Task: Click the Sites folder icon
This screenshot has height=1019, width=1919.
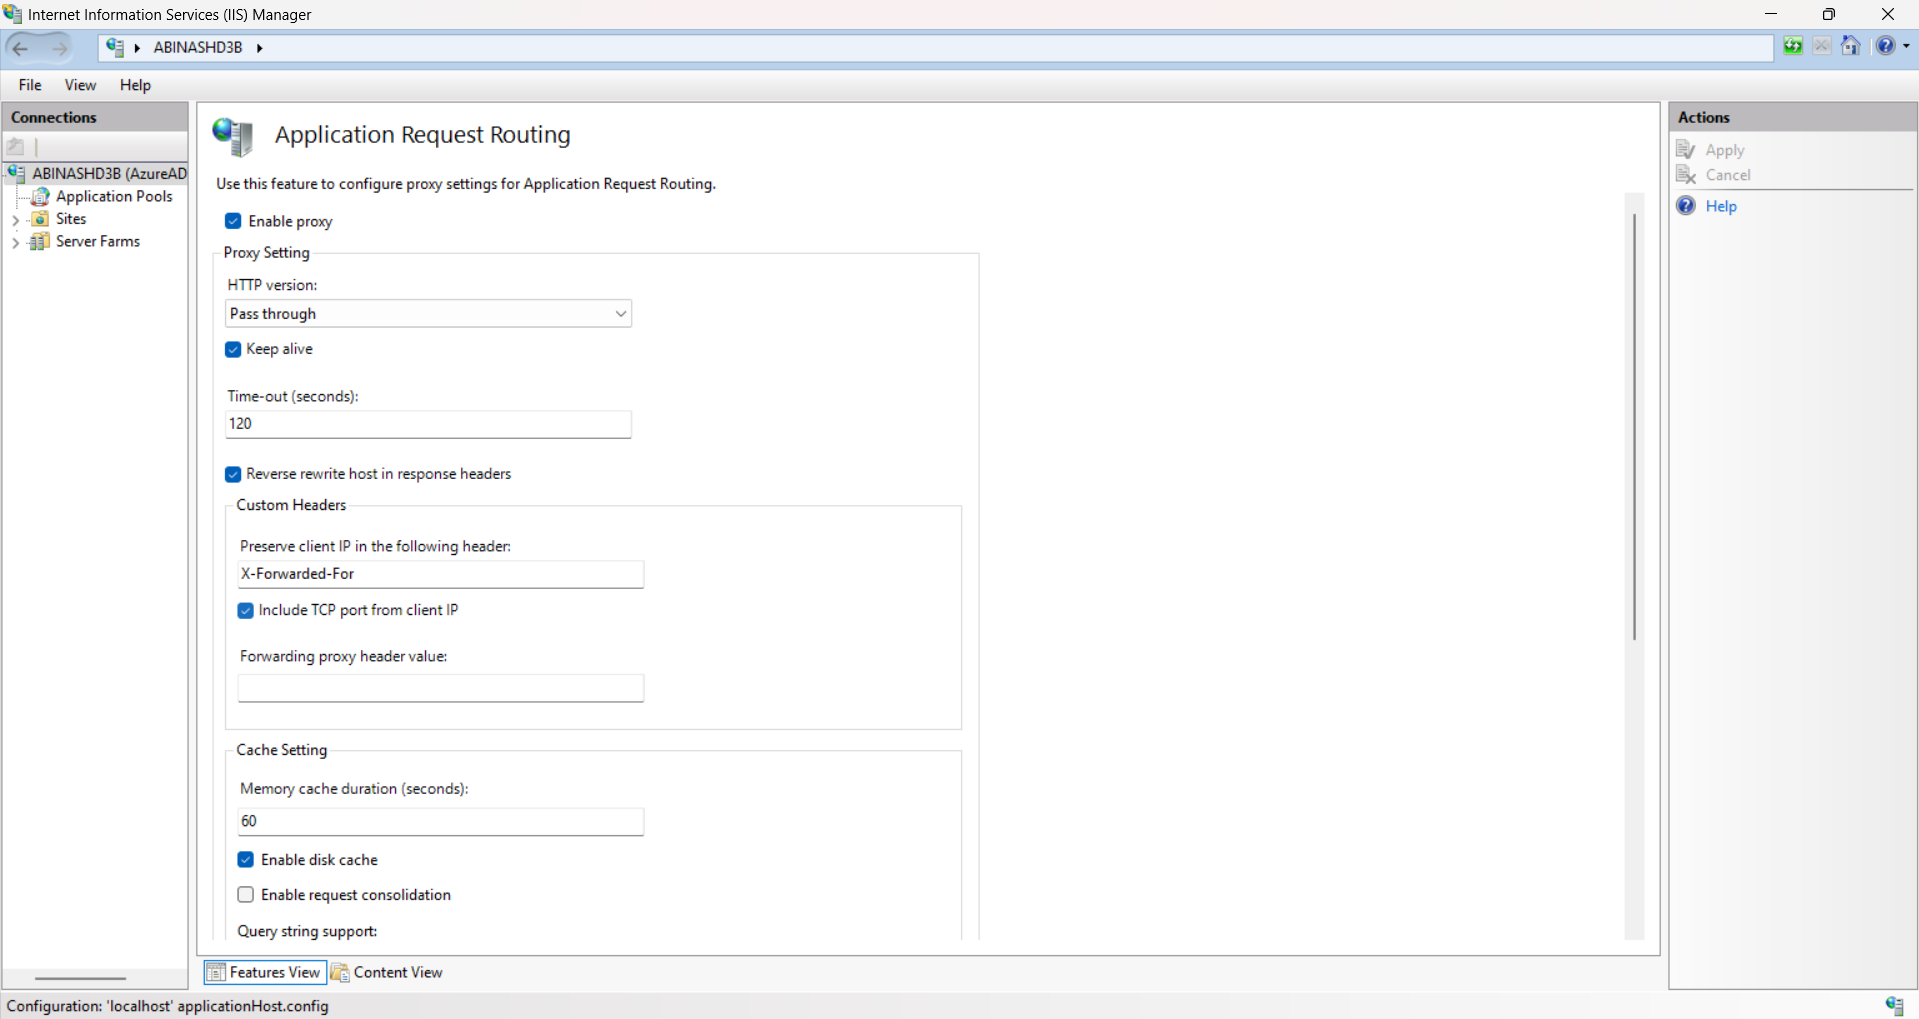Action: (41, 218)
